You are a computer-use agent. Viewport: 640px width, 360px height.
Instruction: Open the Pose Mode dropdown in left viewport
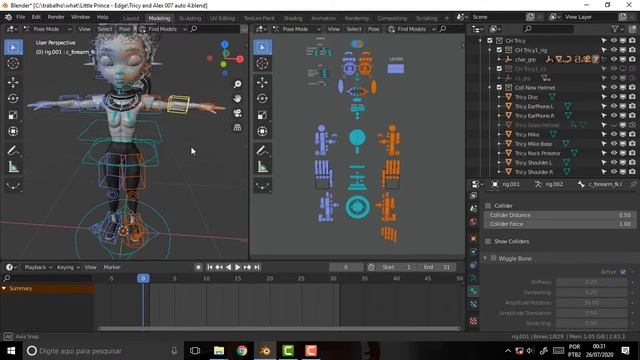[x=48, y=29]
